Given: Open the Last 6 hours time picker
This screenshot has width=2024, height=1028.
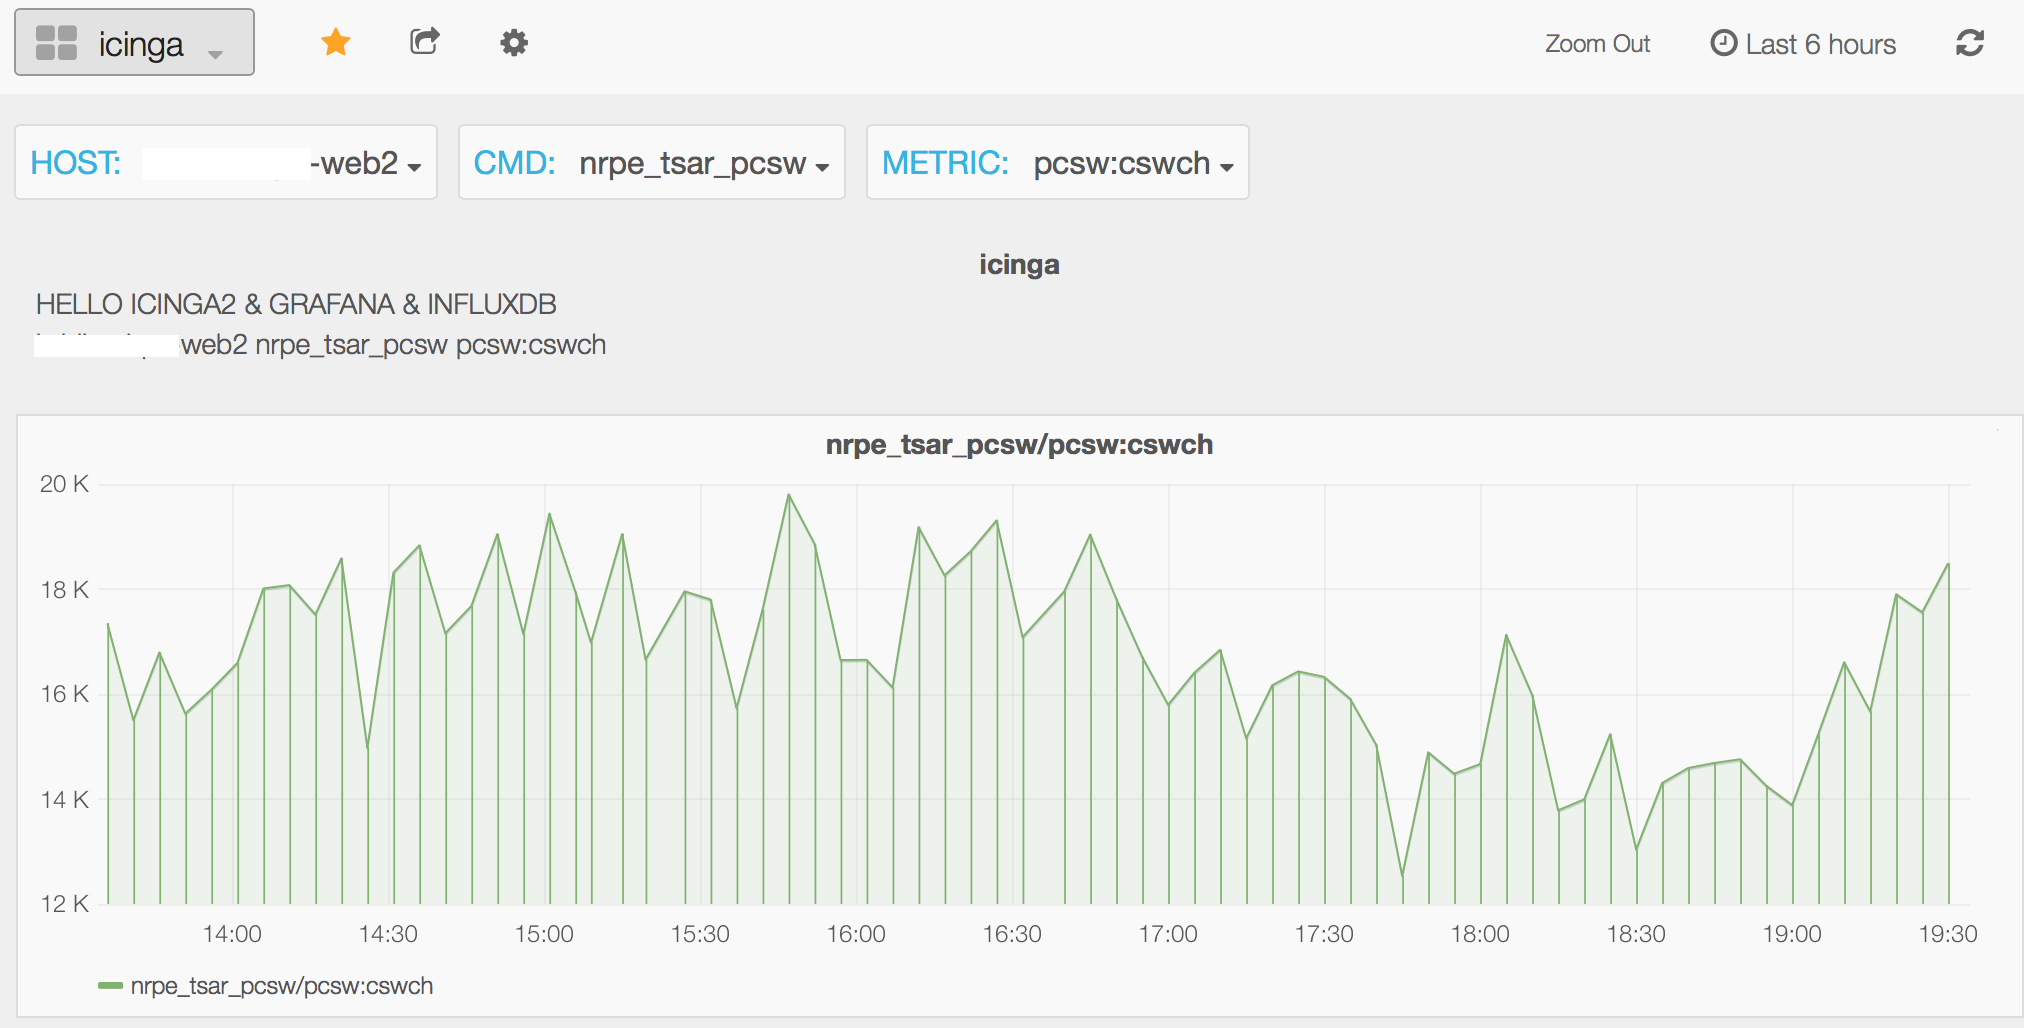Looking at the screenshot, I should pyautogui.click(x=1821, y=43).
